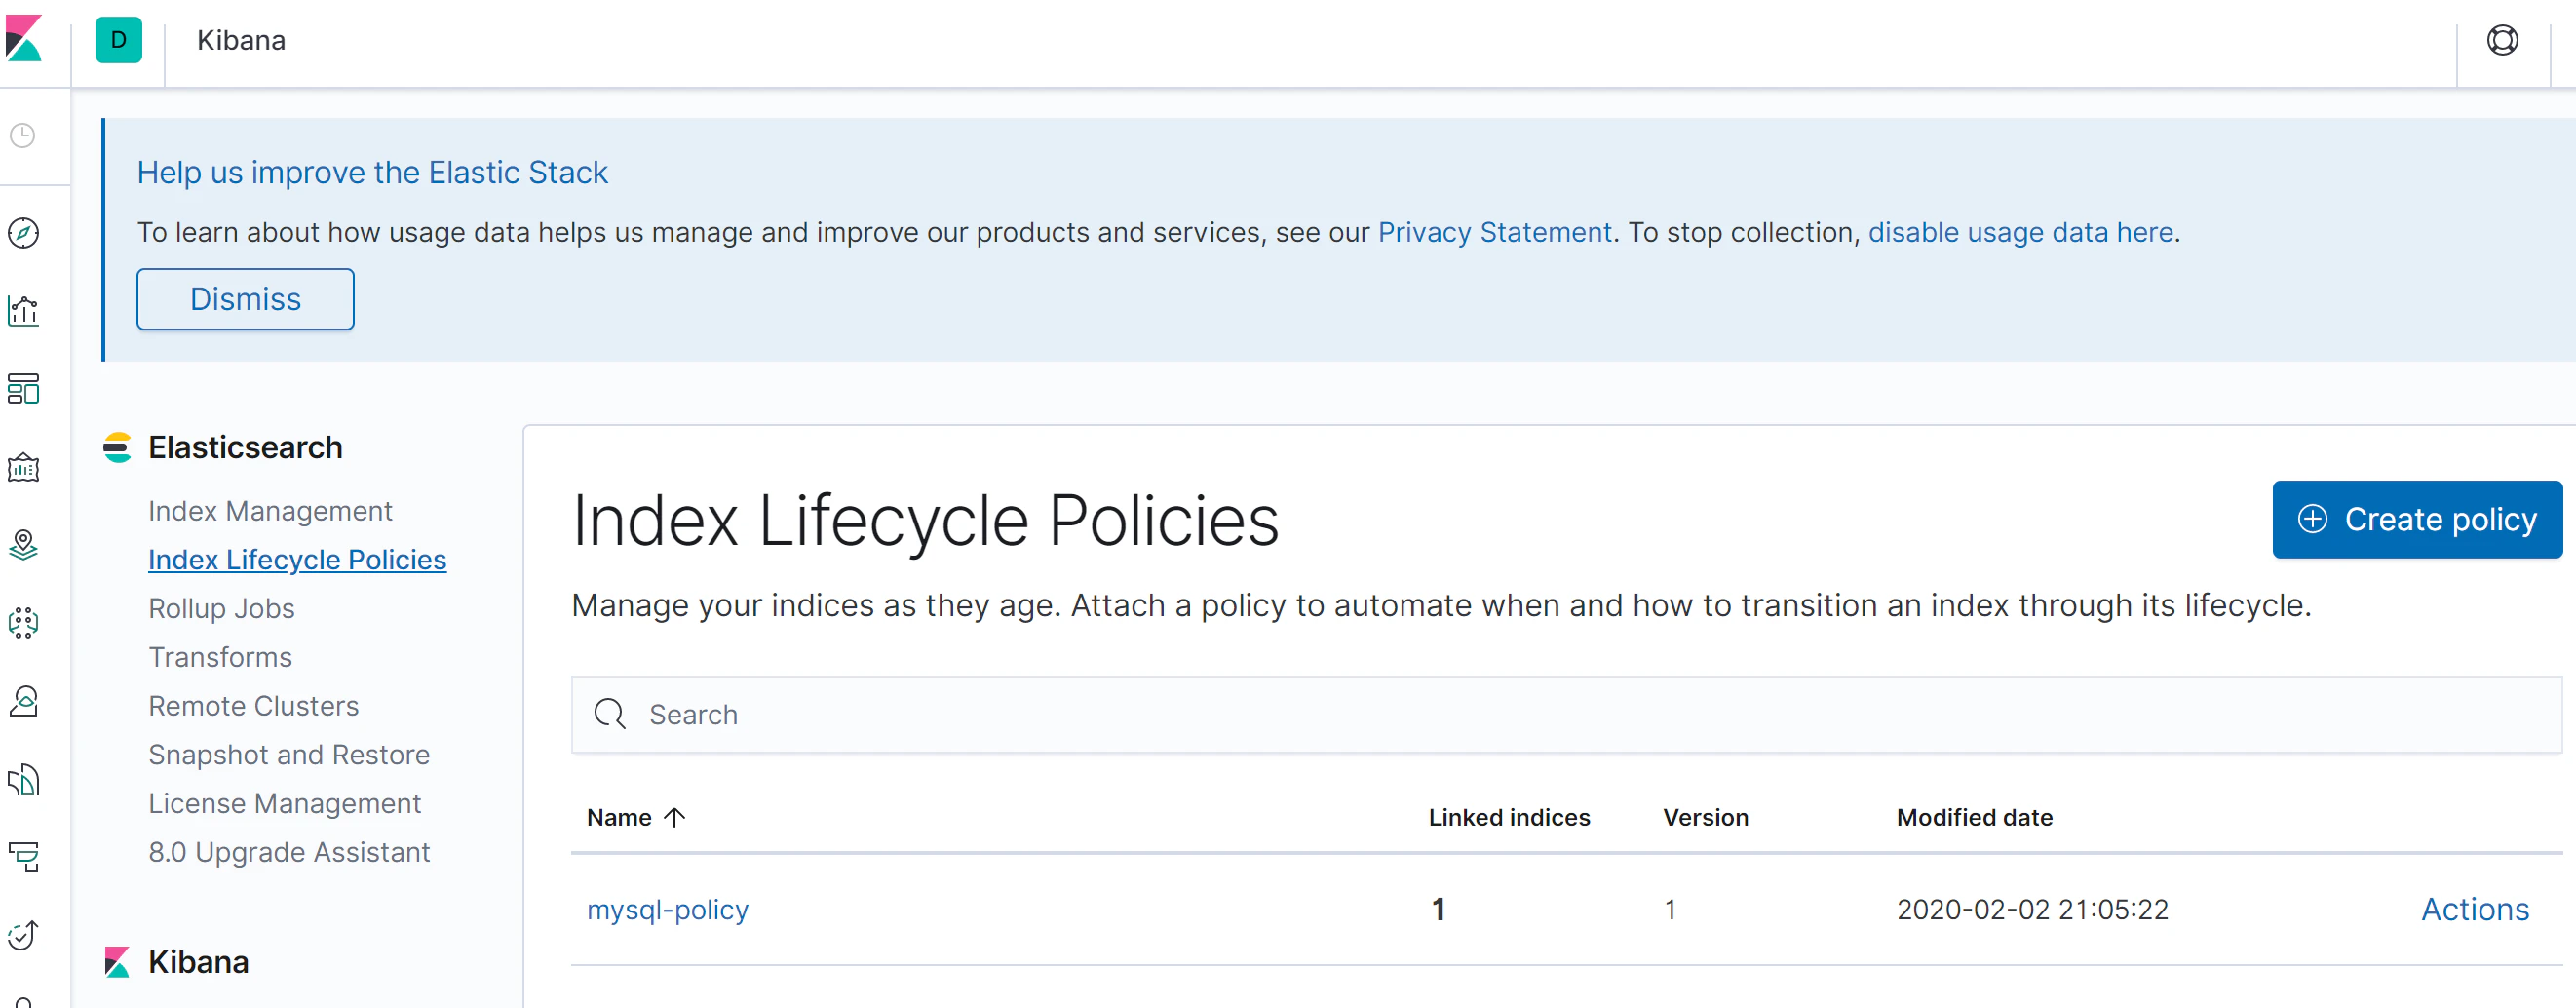Sort by Modified date column header
This screenshot has width=2576, height=1008.
(x=1974, y=817)
